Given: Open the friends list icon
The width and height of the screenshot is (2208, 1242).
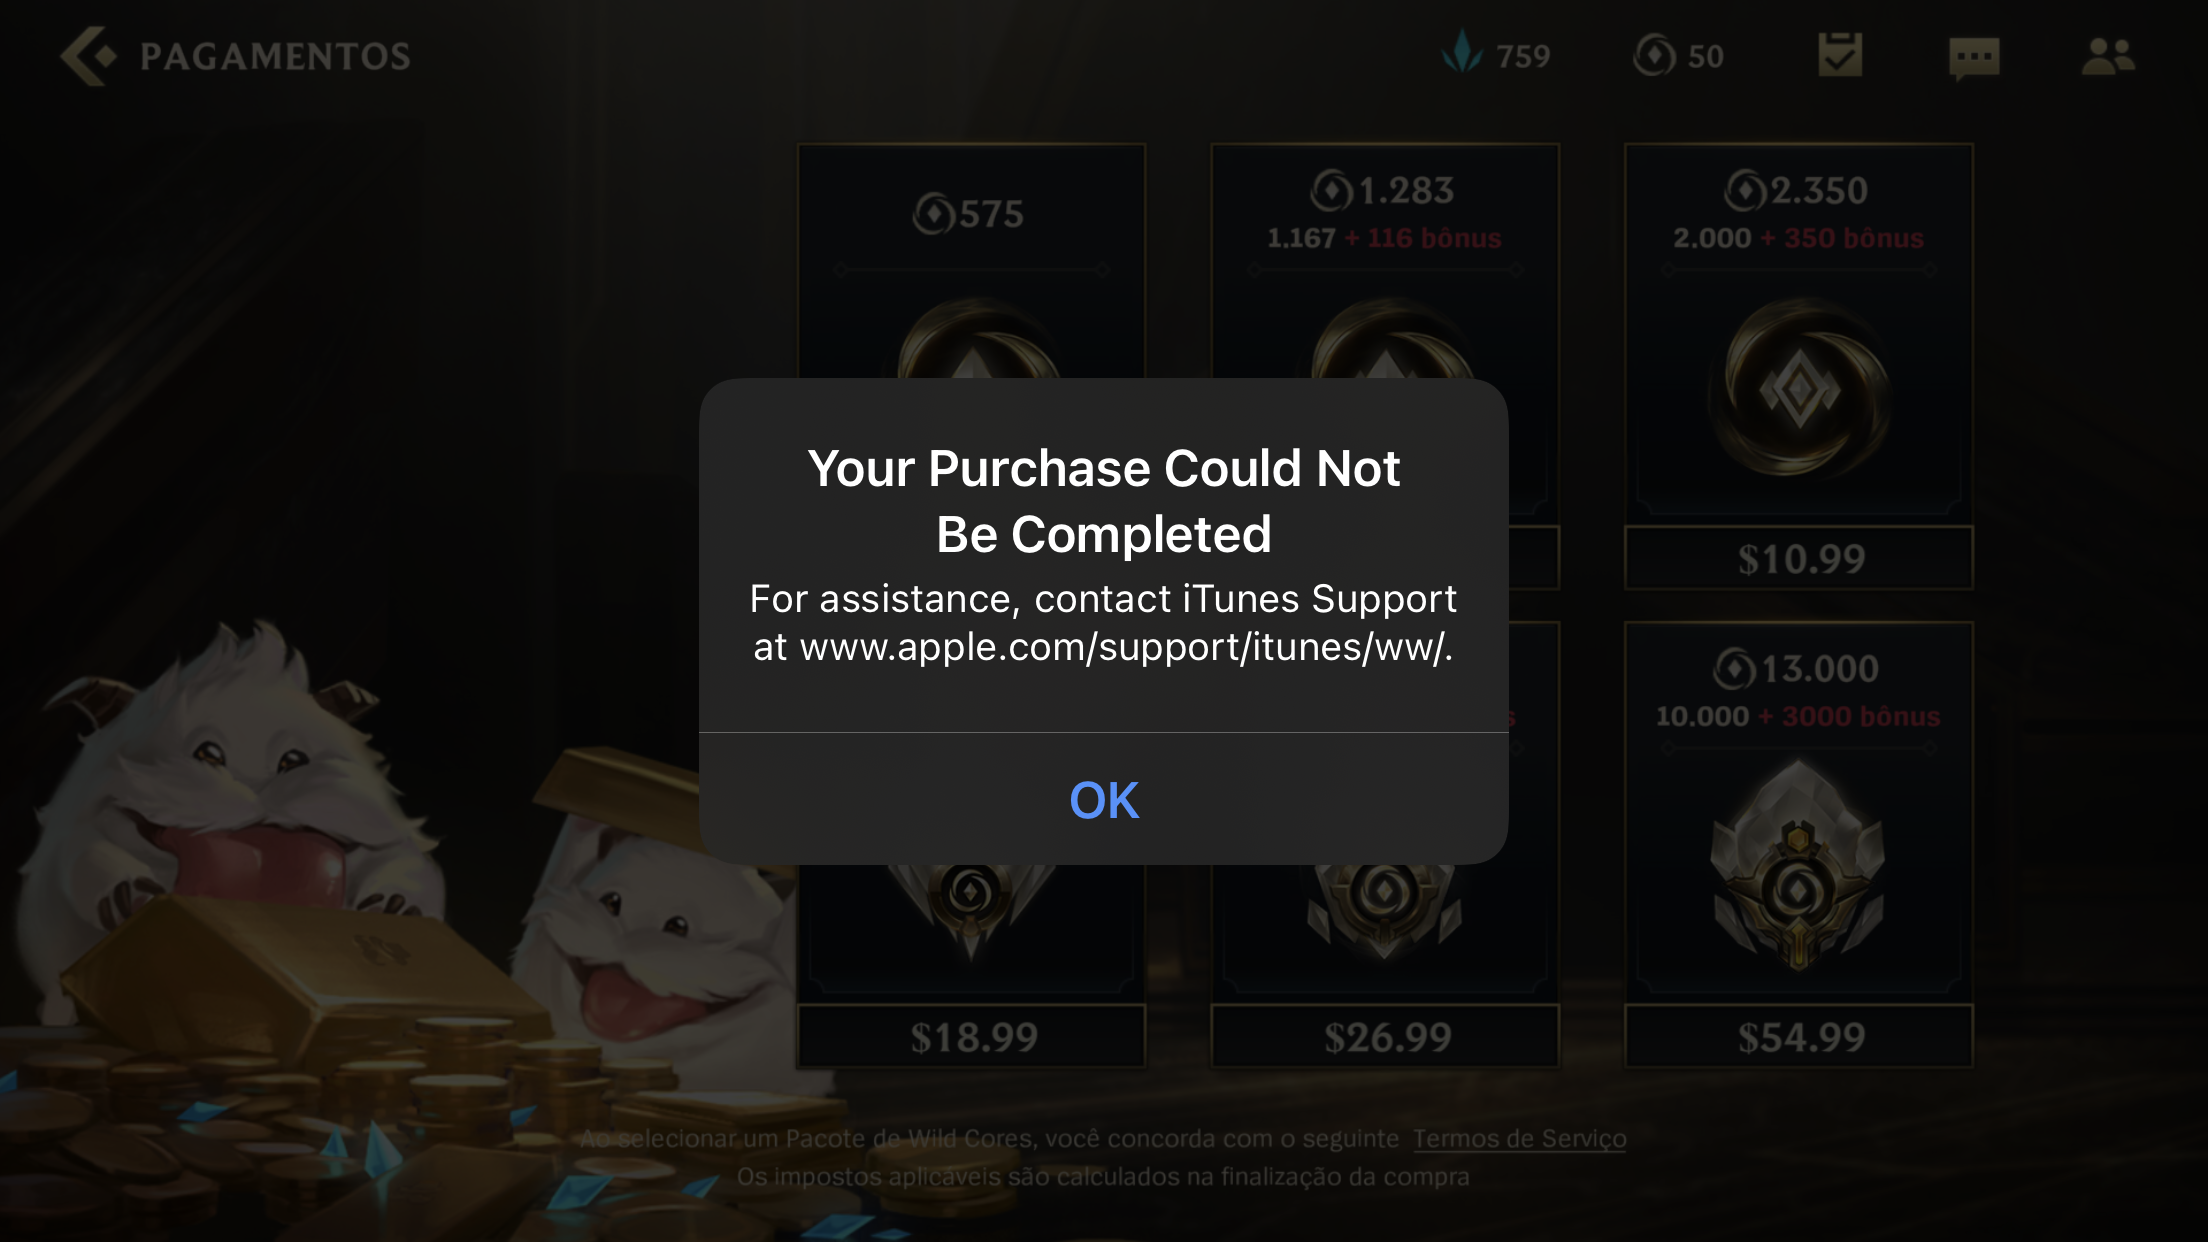Looking at the screenshot, I should (2108, 56).
